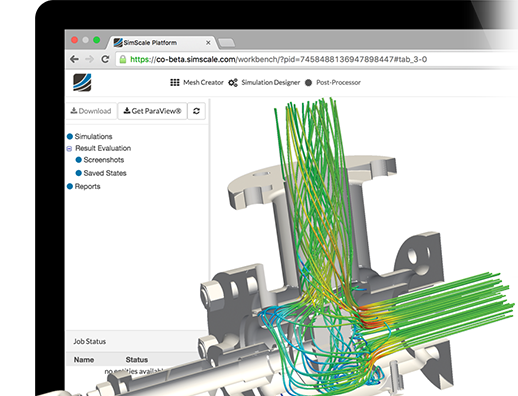
Task: Click the Status column header
Action: click(137, 360)
